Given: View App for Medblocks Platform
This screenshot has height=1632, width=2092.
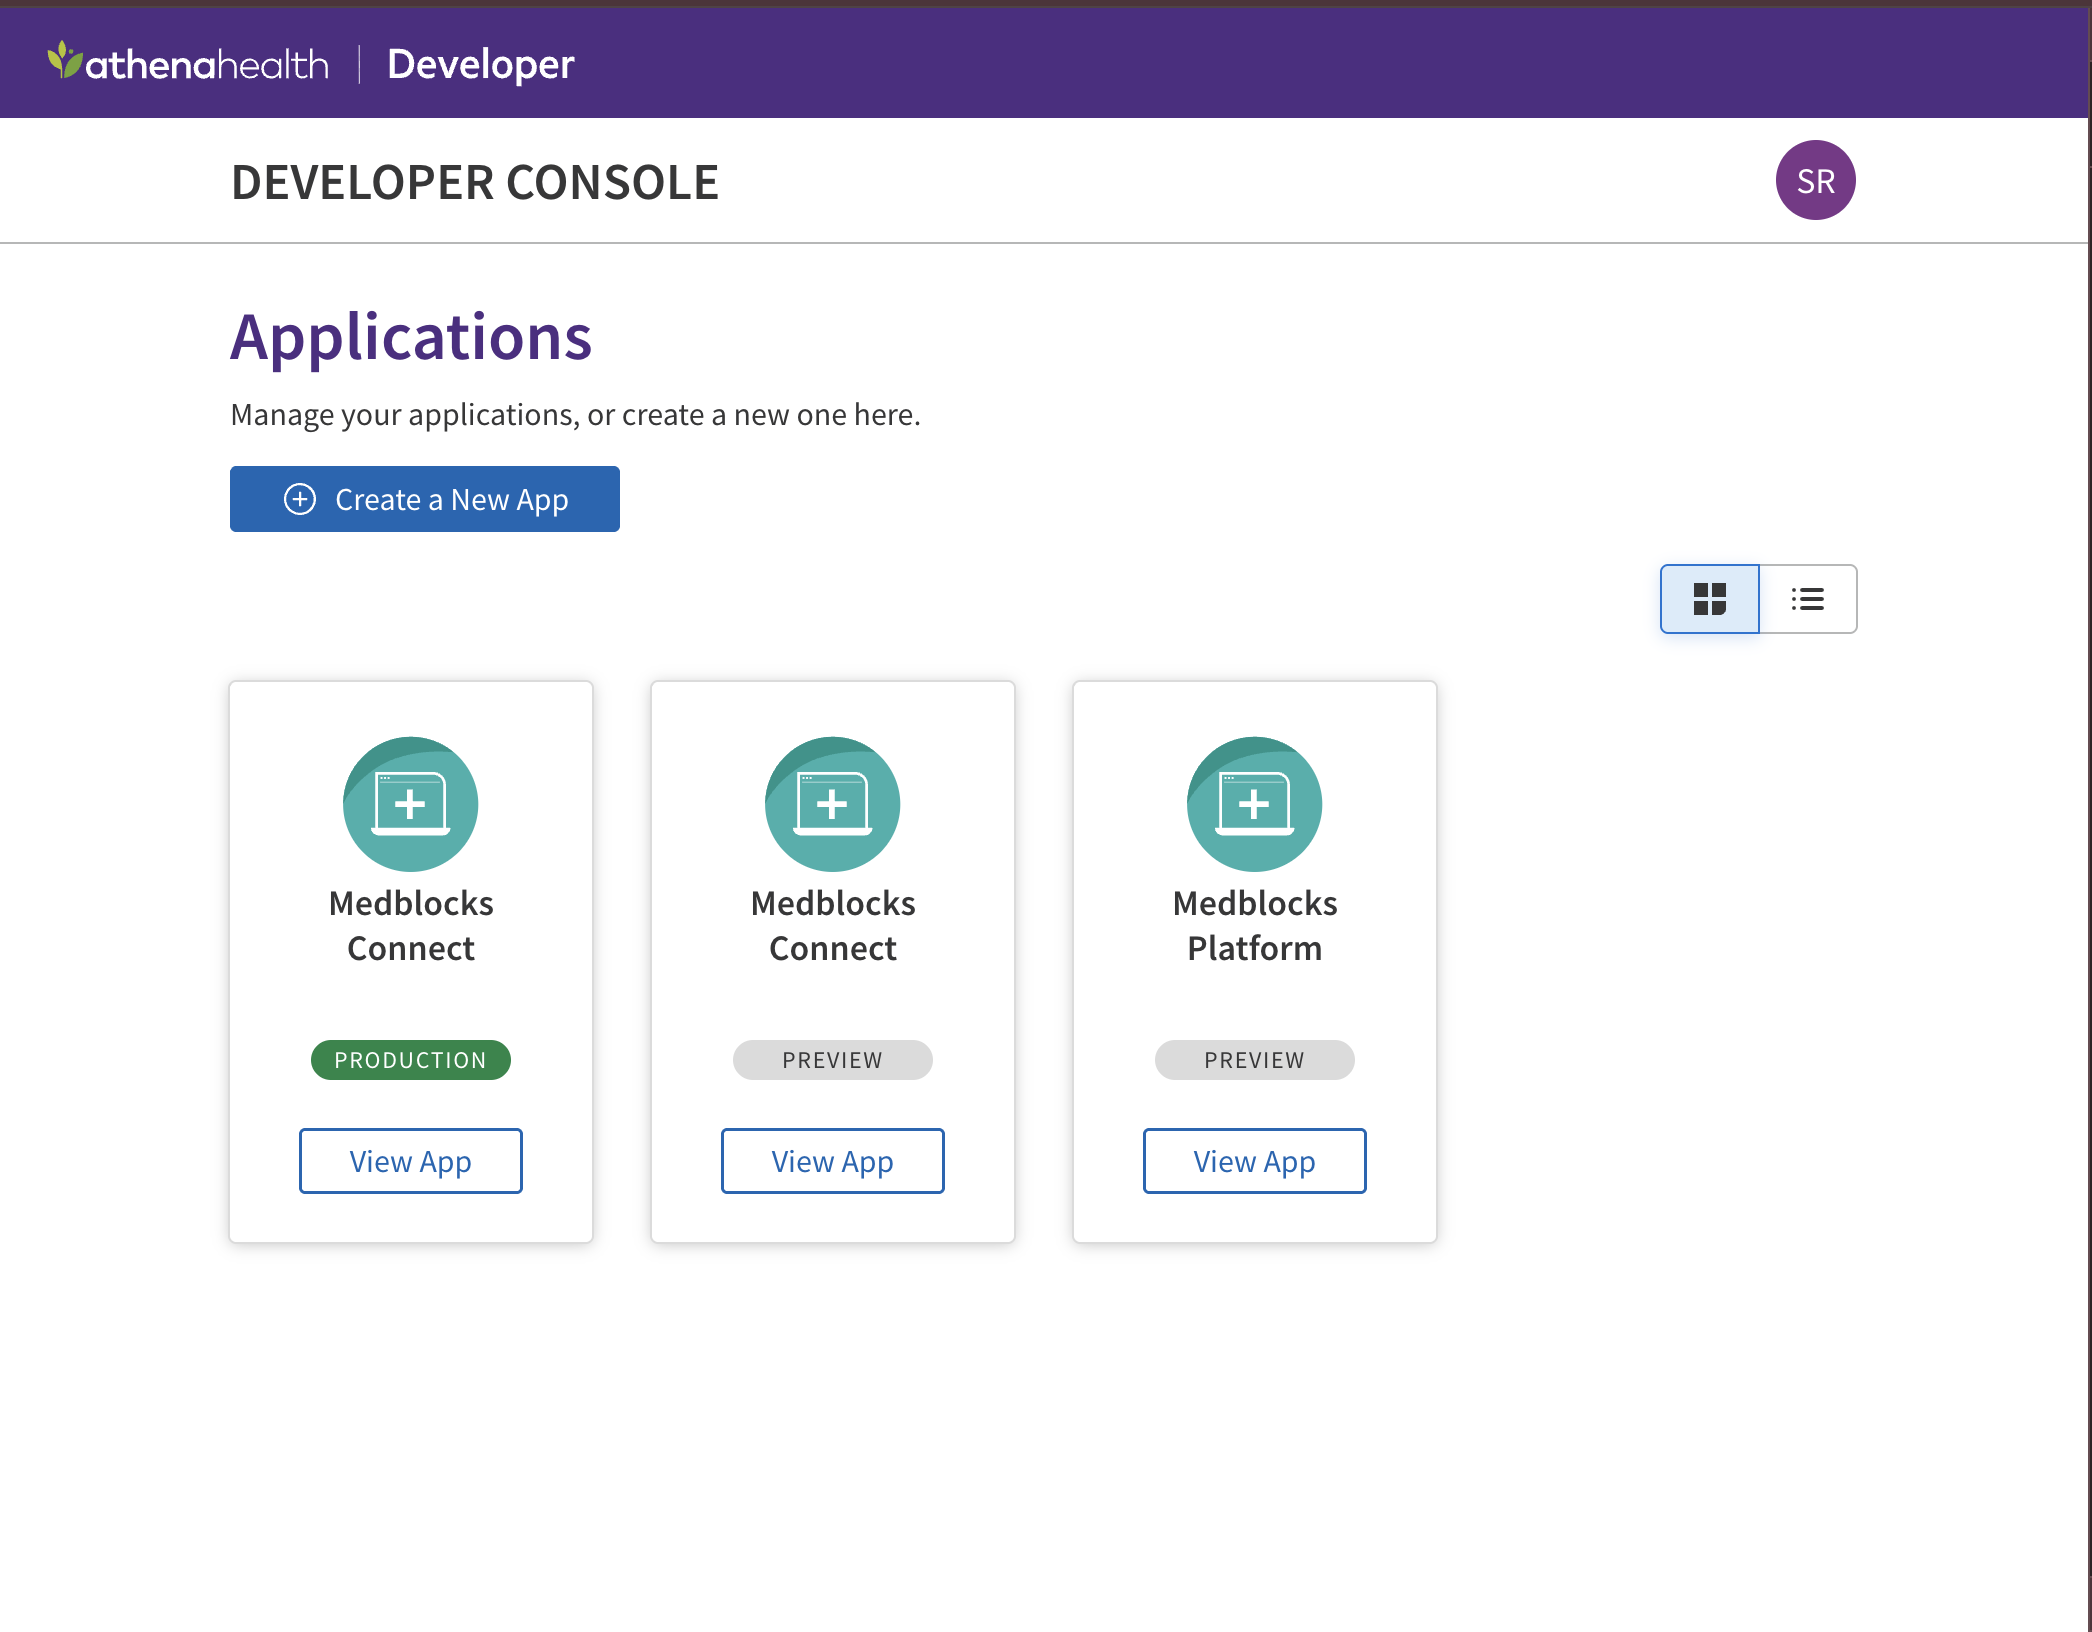Looking at the screenshot, I should [1255, 1161].
